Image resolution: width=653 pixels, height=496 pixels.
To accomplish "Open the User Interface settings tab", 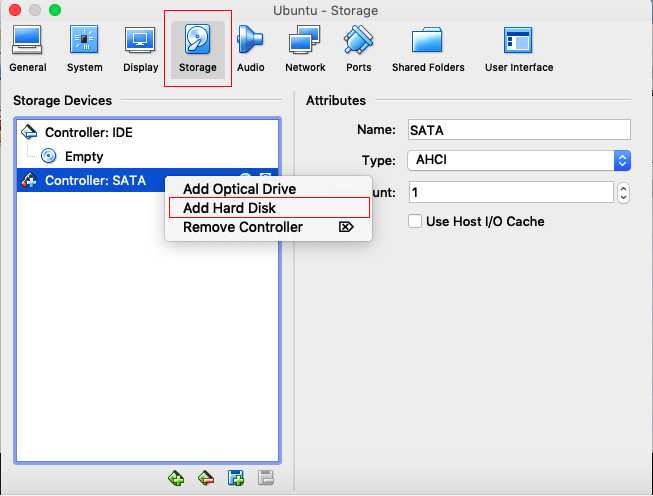I will click(519, 49).
